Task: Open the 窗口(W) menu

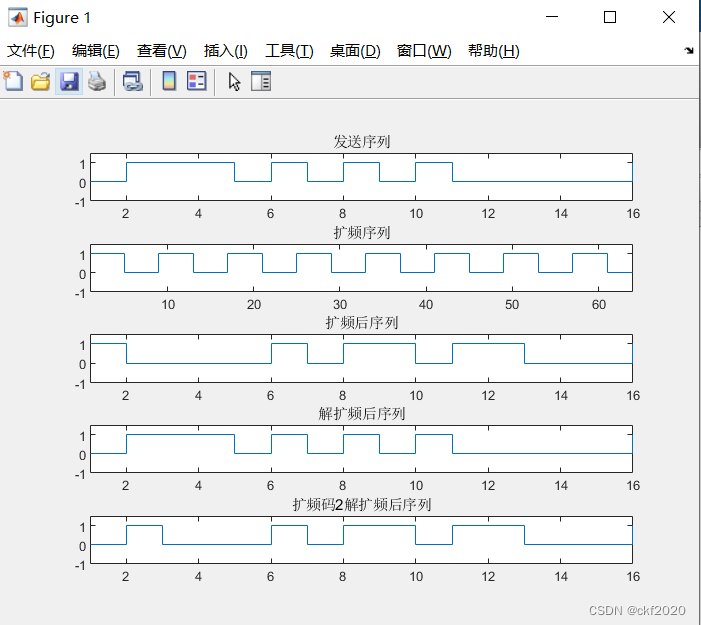Action: 424,51
